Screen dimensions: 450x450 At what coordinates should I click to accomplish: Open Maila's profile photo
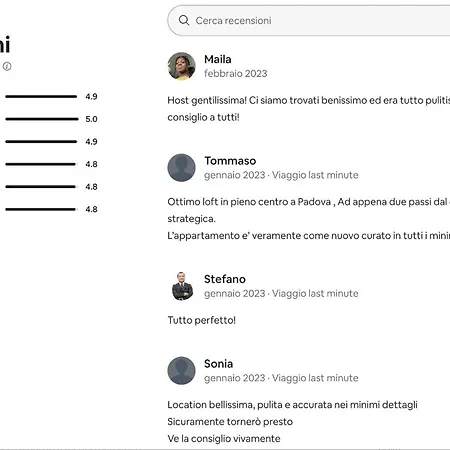(181, 66)
